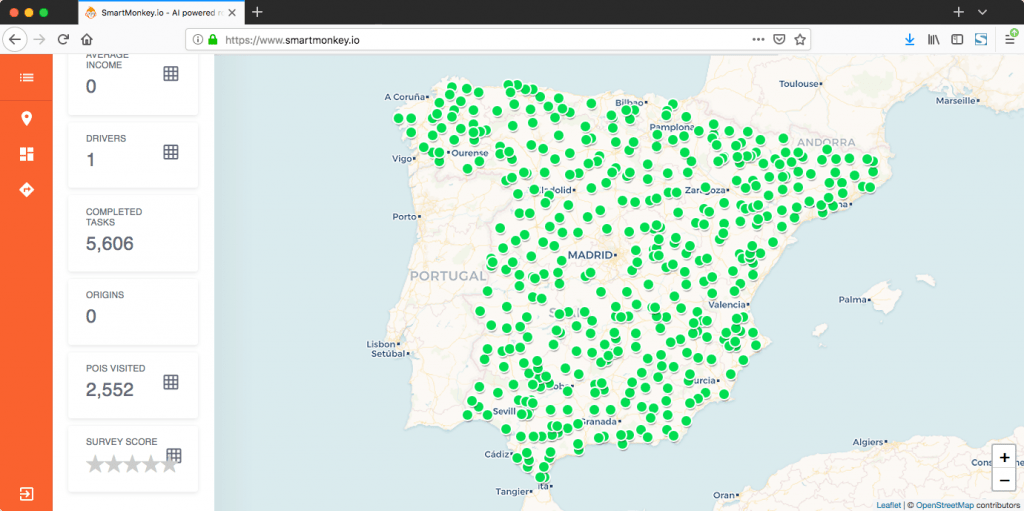
Task: Click the Toulouse city label on map
Action: (799, 84)
